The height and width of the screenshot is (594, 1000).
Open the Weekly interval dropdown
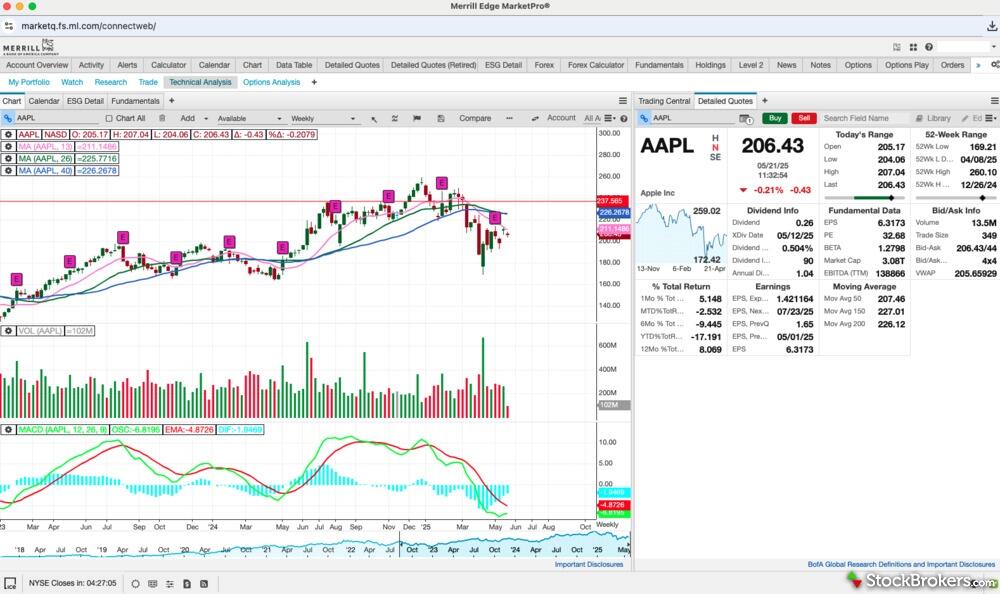pos(324,118)
